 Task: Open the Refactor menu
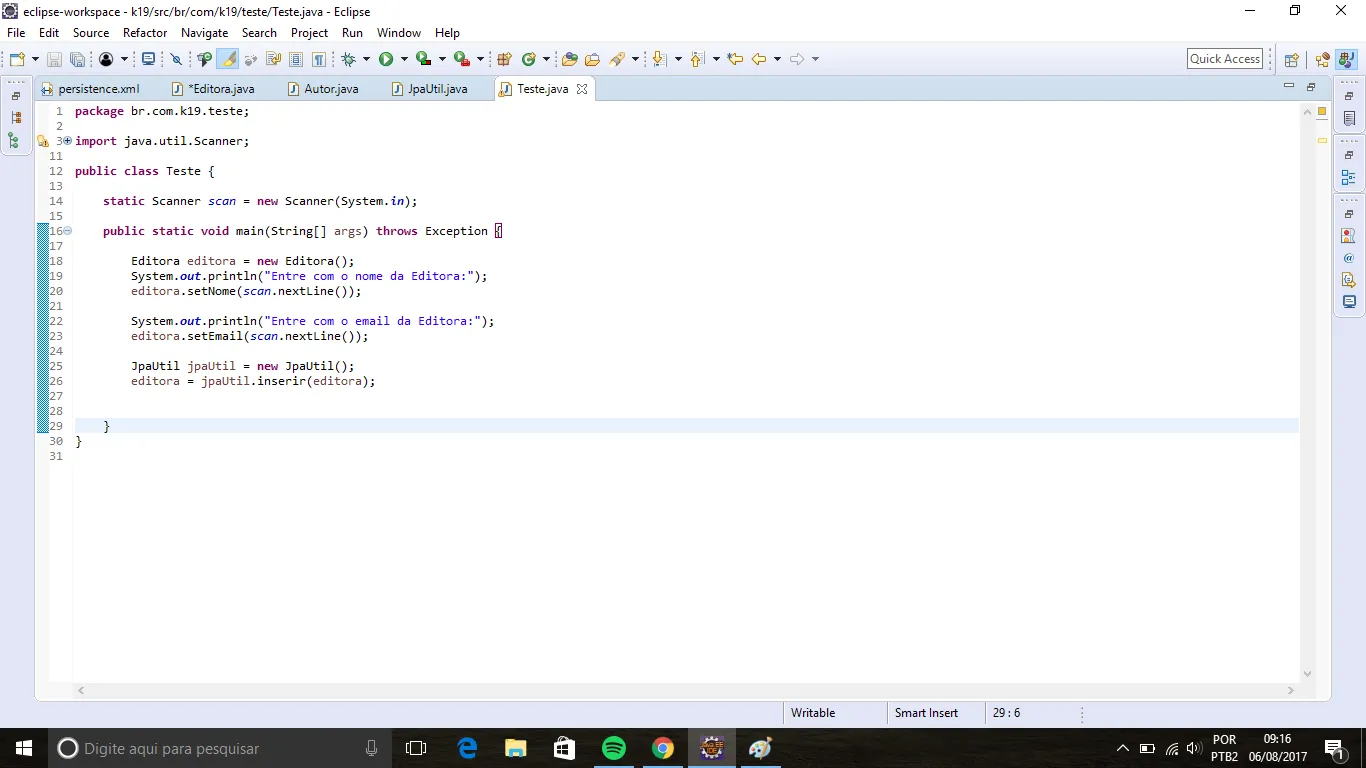[145, 33]
